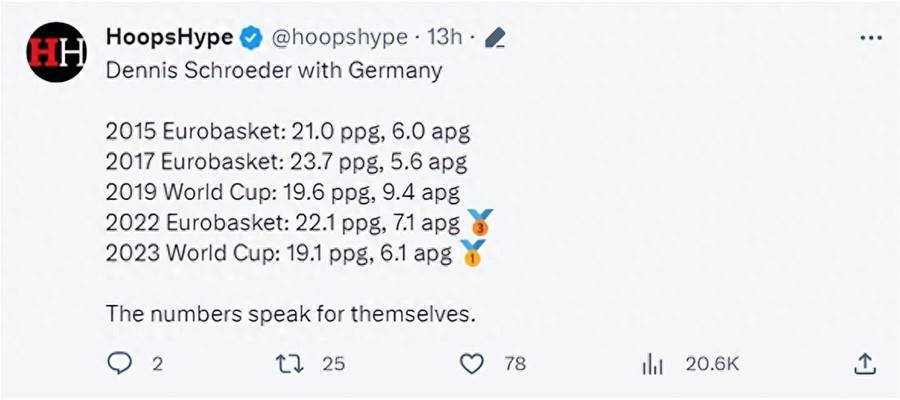Viewport: 900px width, 400px height.
Task: Open the HoopsHype display name link
Action: 169,37
